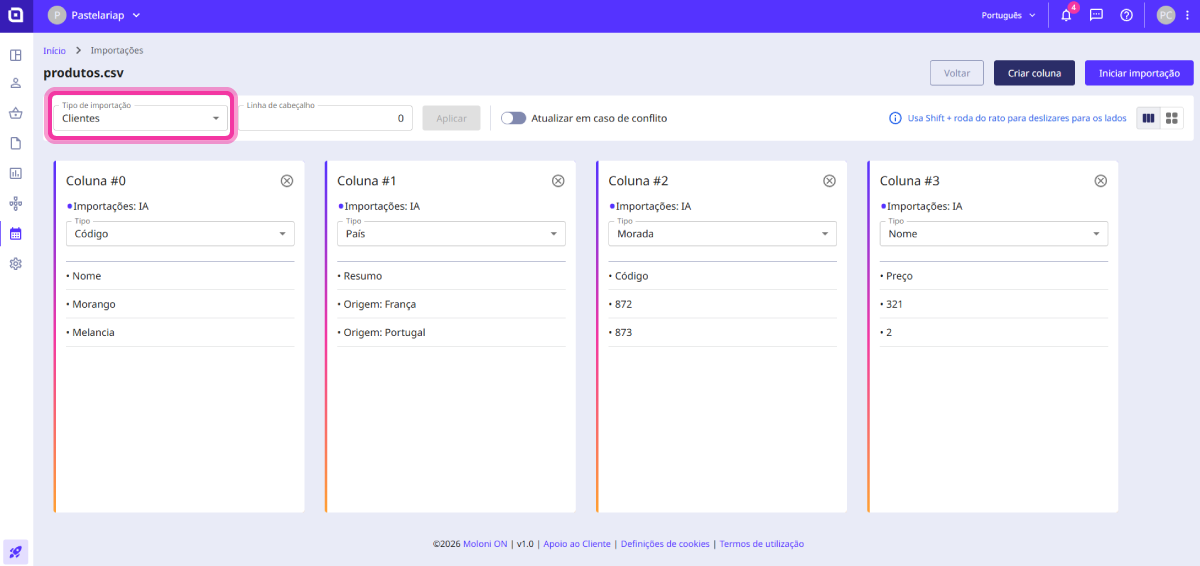Open notifications bell with badge 4
This screenshot has width=1200, height=566.
[1067, 15]
